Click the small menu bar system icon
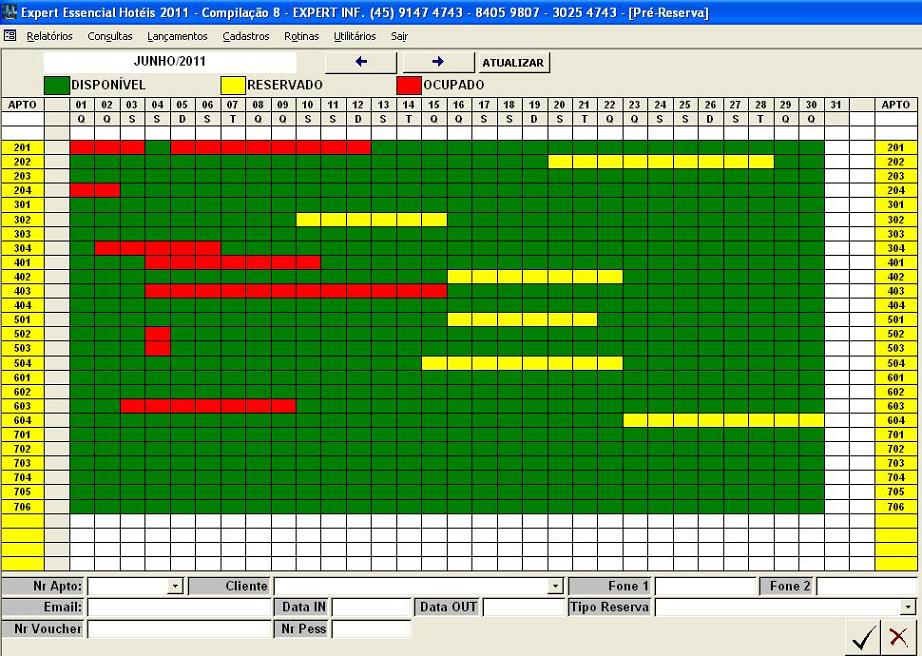 click(x=10, y=36)
